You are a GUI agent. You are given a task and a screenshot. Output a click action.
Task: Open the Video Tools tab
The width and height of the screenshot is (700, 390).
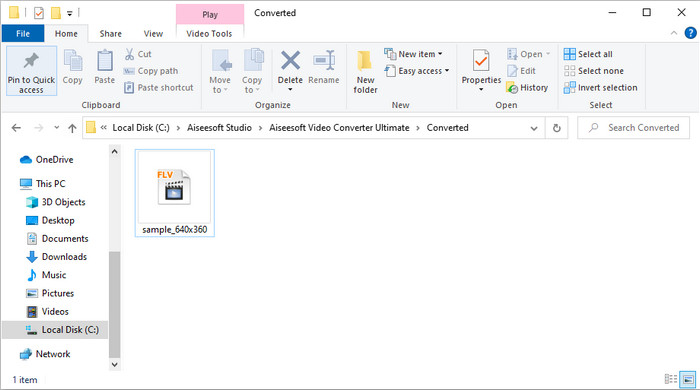tap(209, 33)
